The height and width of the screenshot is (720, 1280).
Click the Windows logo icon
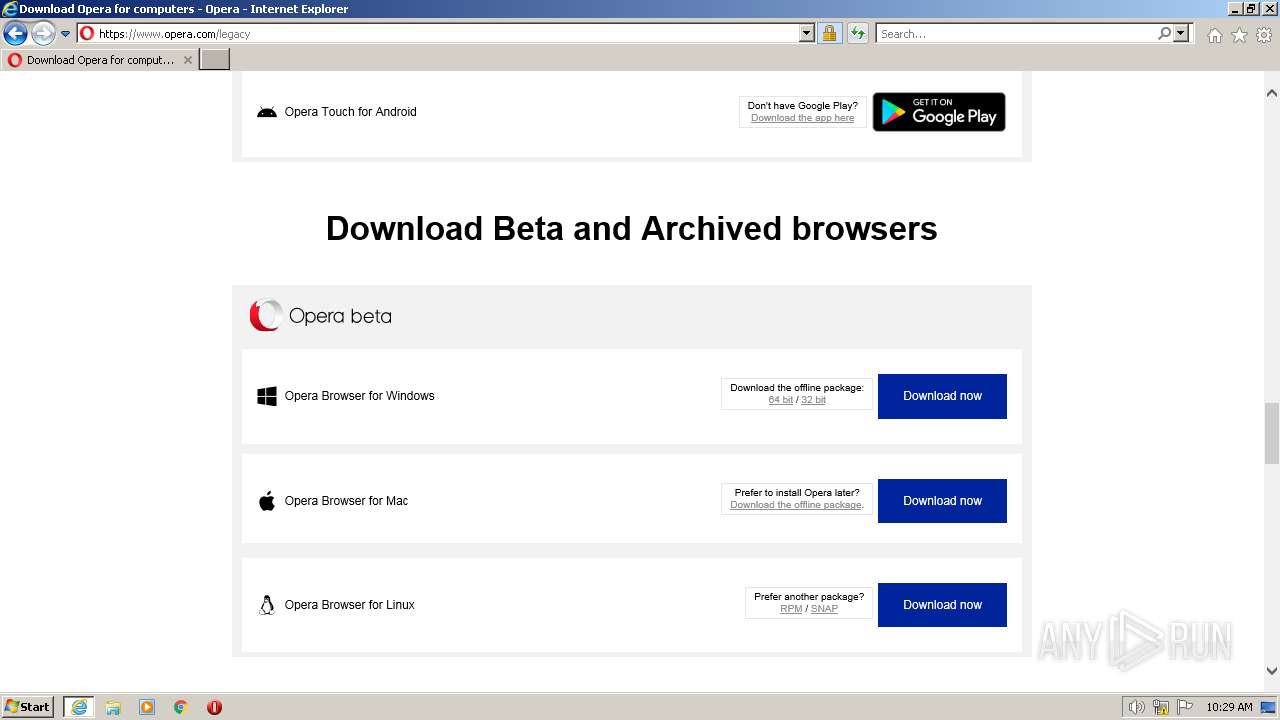pyautogui.click(x=267, y=396)
